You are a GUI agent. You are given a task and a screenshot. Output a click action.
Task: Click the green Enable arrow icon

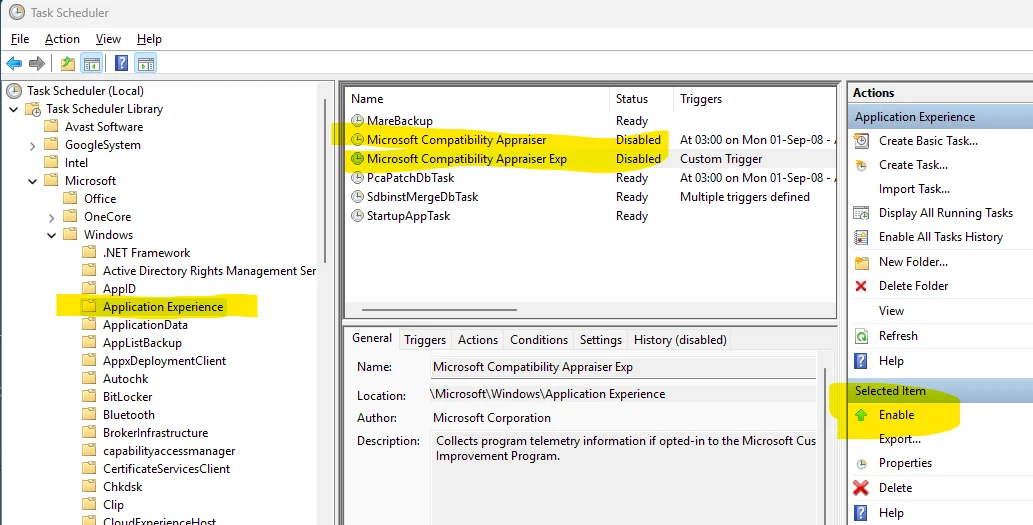click(x=861, y=415)
